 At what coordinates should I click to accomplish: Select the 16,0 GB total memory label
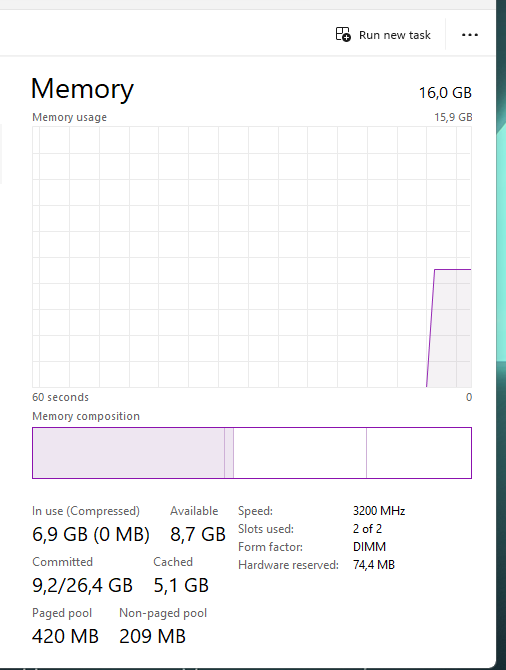pos(445,93)
